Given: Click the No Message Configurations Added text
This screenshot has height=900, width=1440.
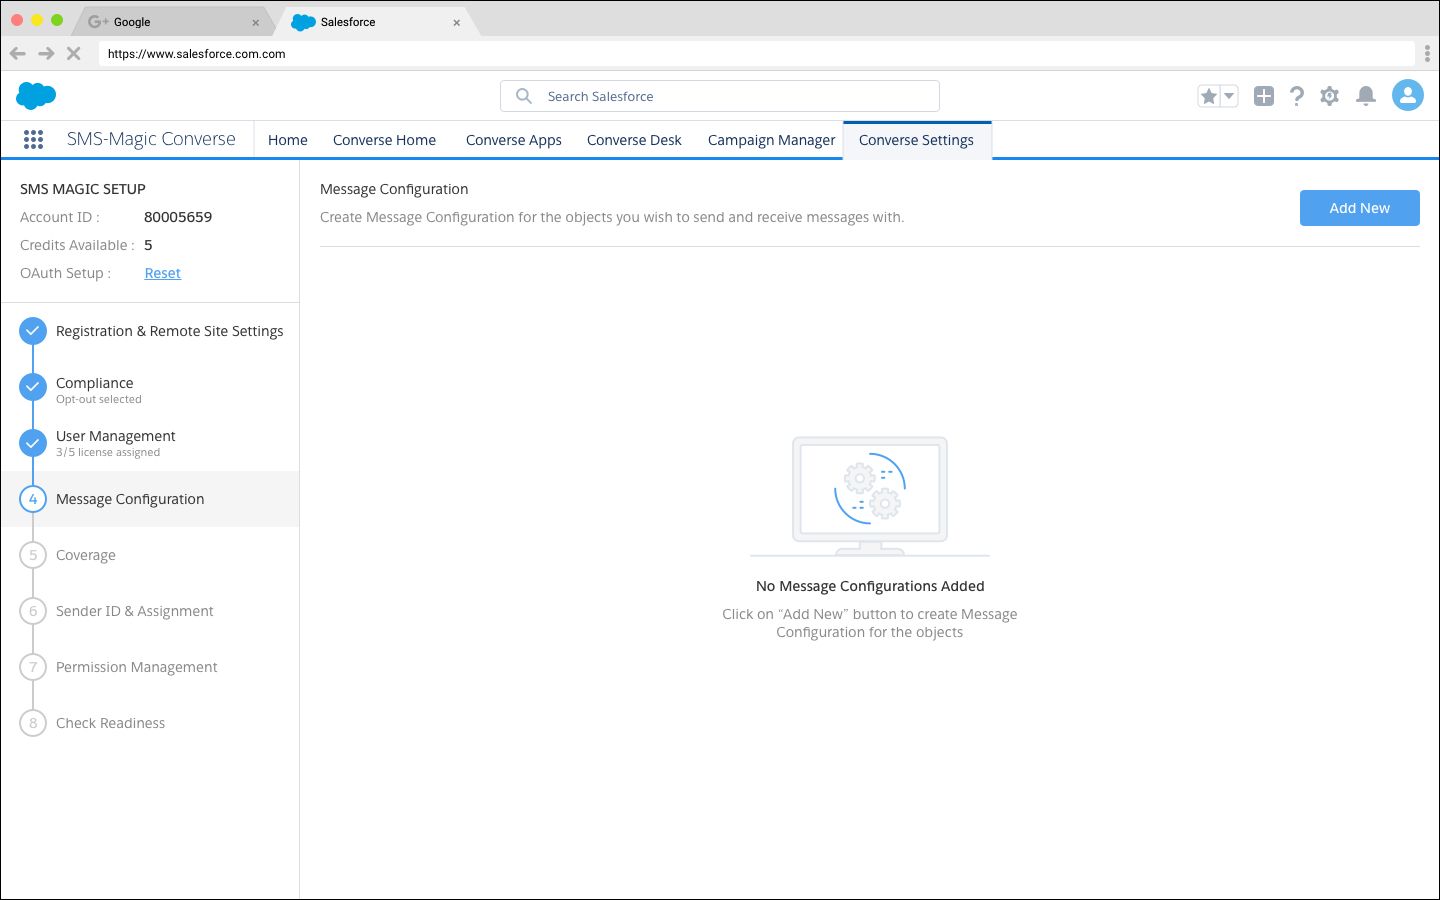Looking at the screenshot, I should click(870, 586).
